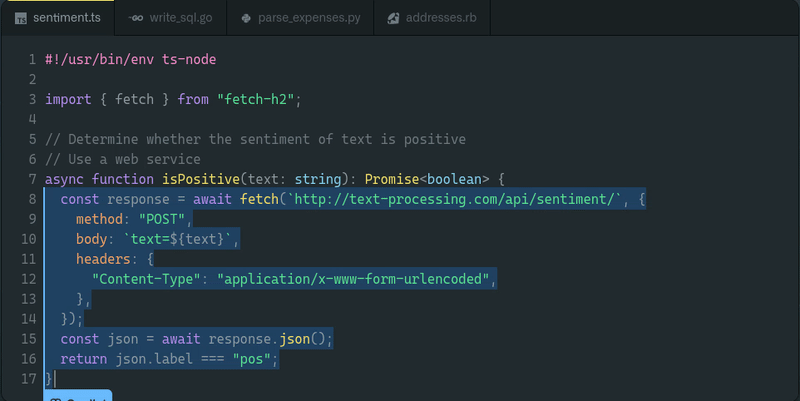Screen dimensions: 800x401
Task: Click the Go icon on write_sql.go tab
Action: (135, 19)
